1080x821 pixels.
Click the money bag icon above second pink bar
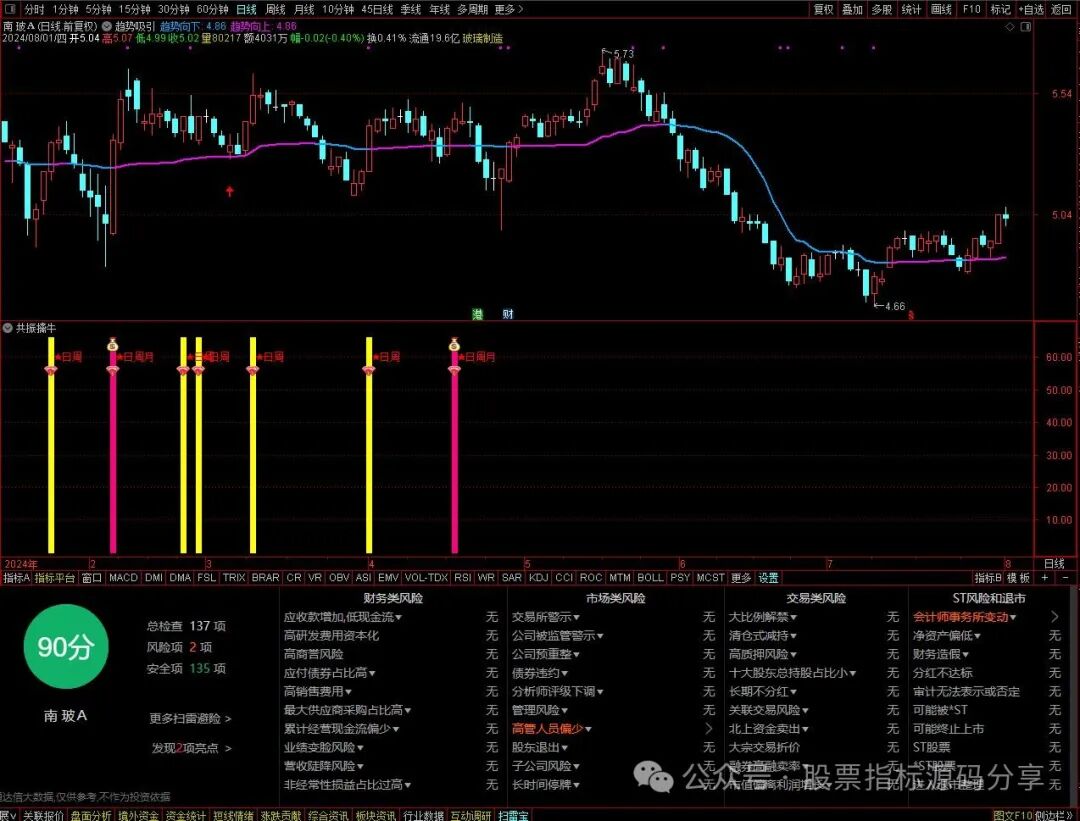tap(454, 344)
